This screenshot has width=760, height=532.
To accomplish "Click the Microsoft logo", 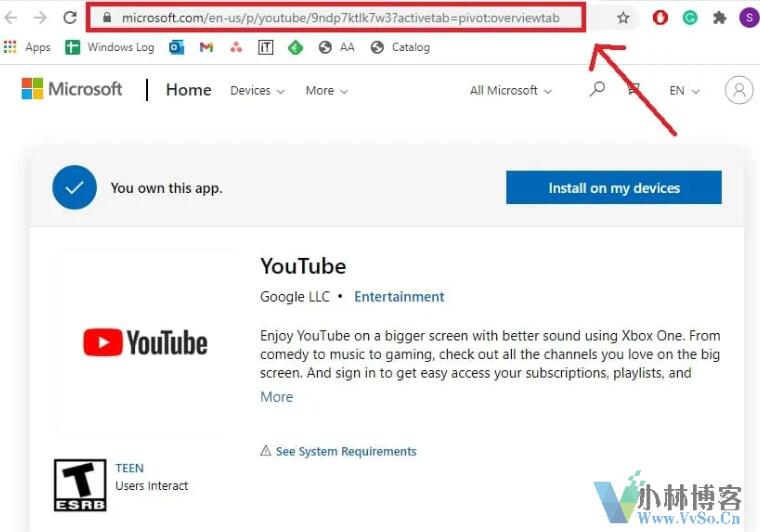I will [x=72, y=89].
